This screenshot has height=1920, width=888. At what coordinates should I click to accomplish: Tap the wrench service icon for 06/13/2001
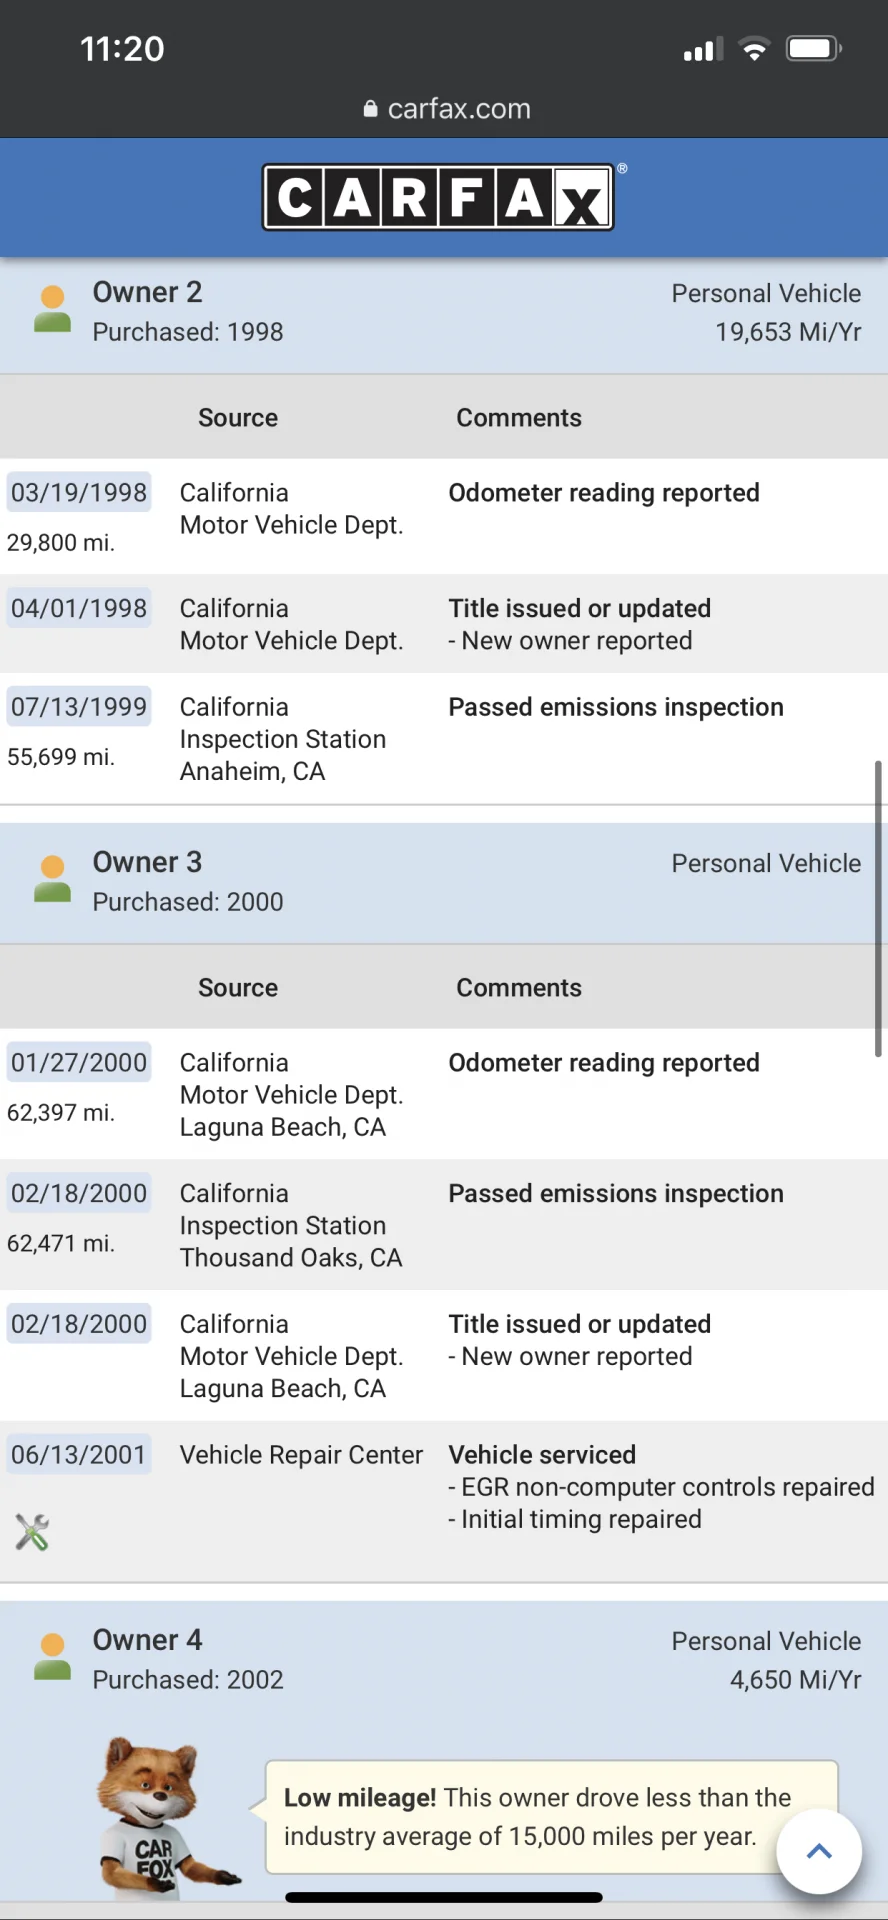point(32,1532)
